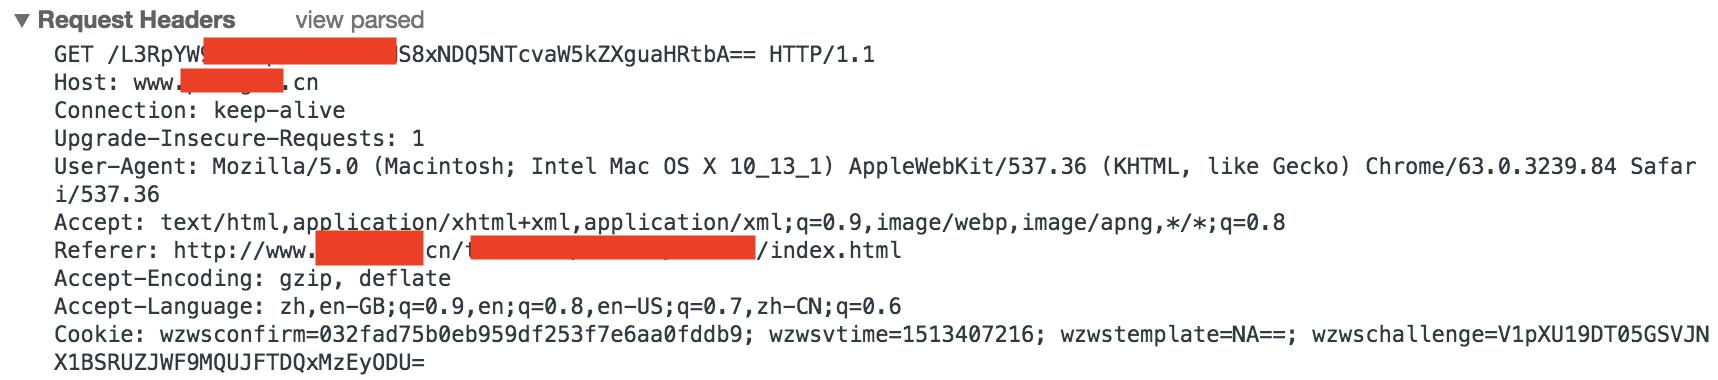This screenshot has width=1718, height=380.
Task: Click the Accept-Encoding: gzip, deflate line
Action: [x=253, y=278]
